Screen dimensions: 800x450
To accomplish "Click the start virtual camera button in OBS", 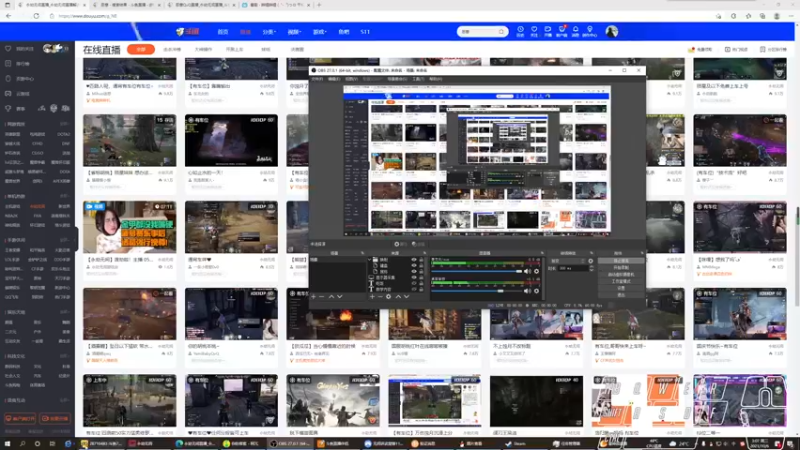I will pos(621,274).
